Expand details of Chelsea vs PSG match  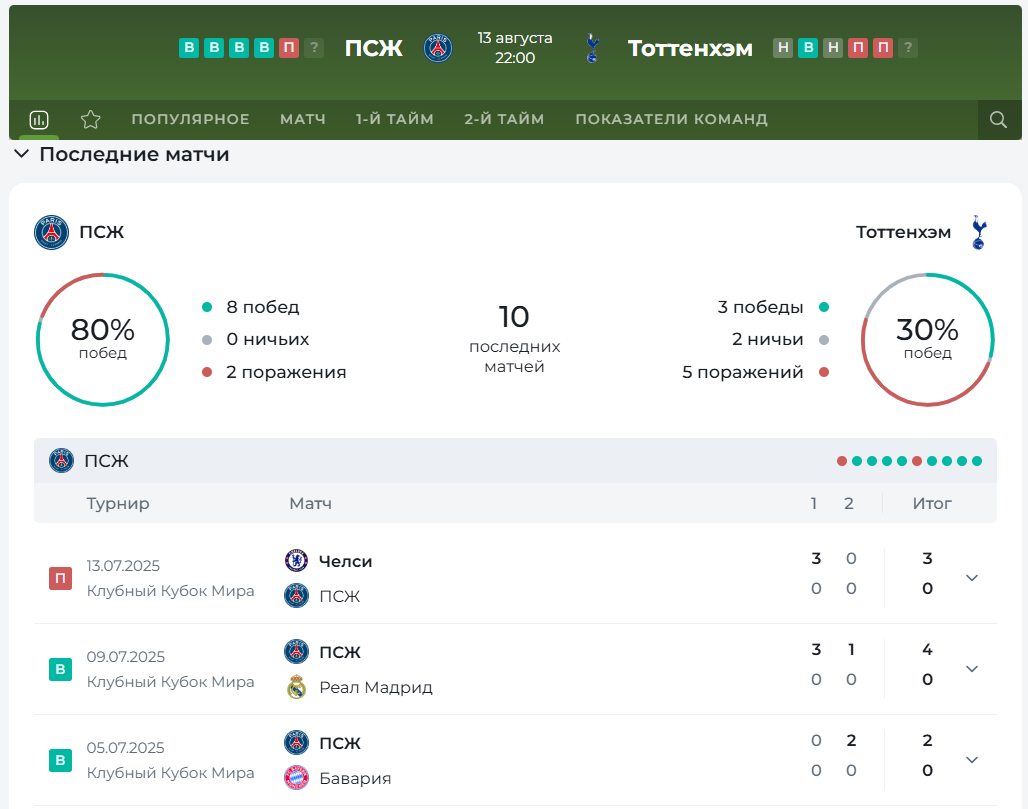tap(972, 578)
